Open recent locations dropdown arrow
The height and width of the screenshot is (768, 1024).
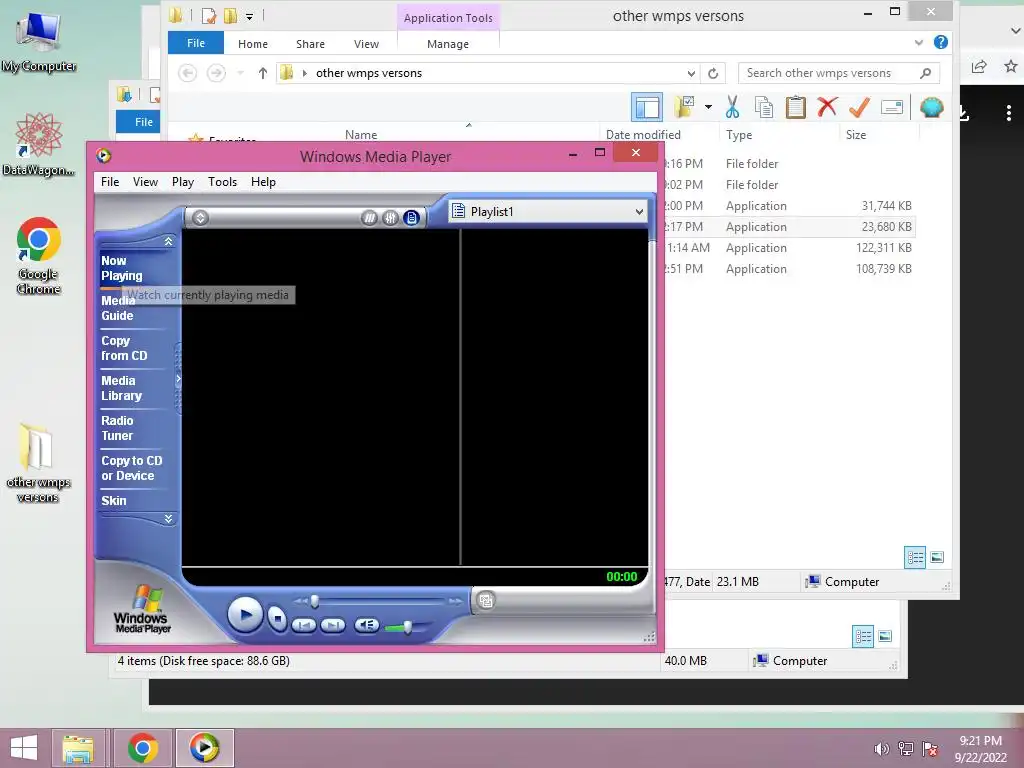click(240, 73)
